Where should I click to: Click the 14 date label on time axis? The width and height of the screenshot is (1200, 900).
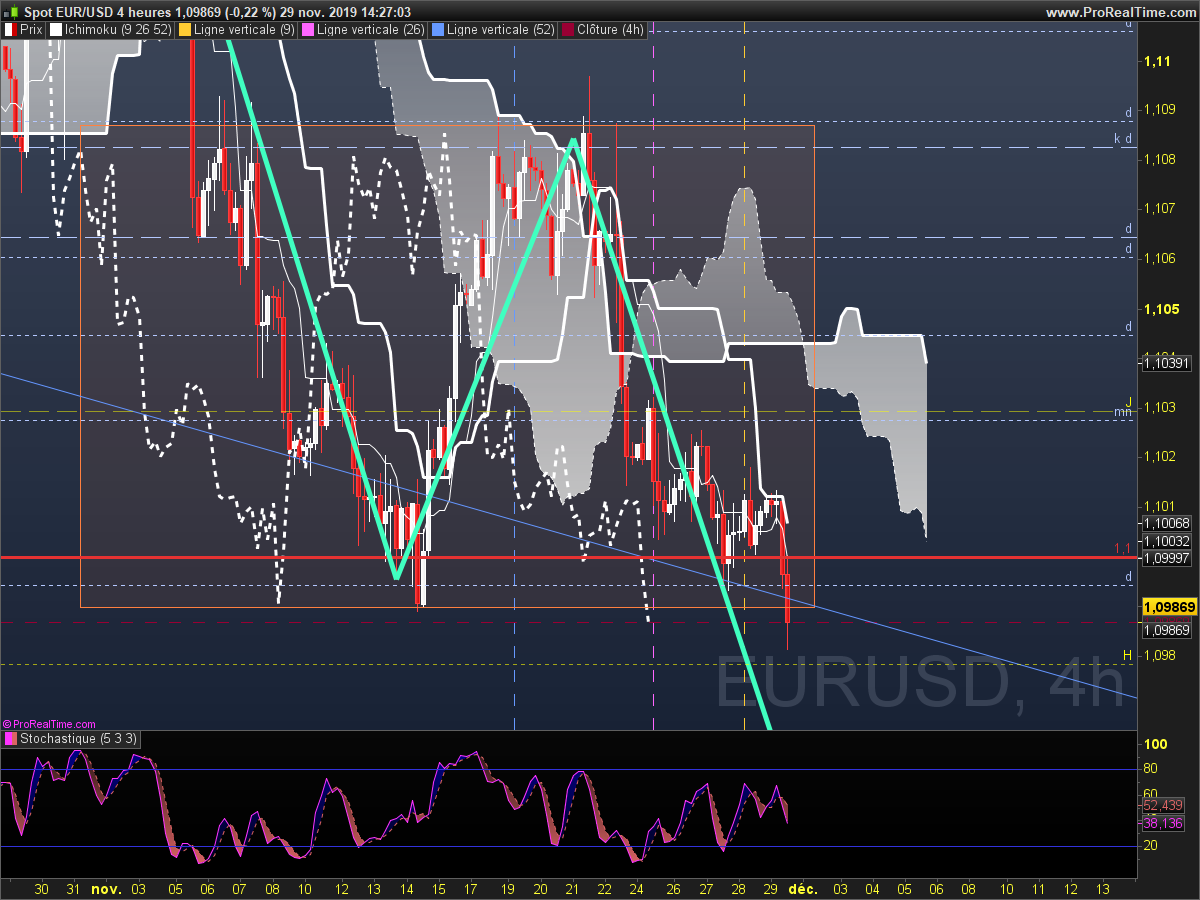pyautogui.click(x=407, y=888)
